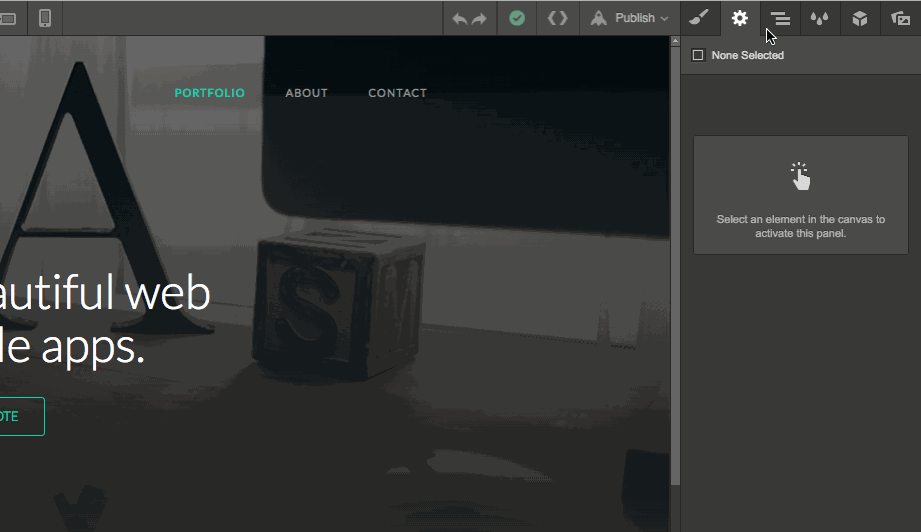The height and width of the screenshot is (532, 921).
Task: Select the ABOUT nav link
Action: pyautogui.click(x=307, y=93)
